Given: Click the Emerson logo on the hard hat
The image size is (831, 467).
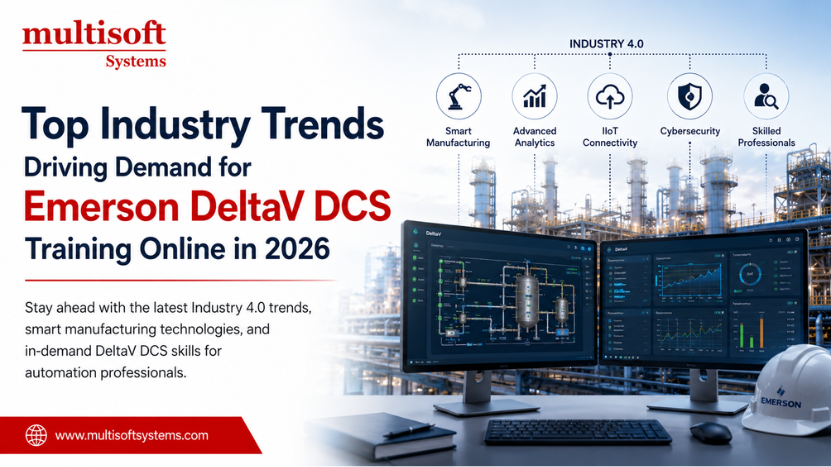Looking at the screenshot, I should click(781, 398).
